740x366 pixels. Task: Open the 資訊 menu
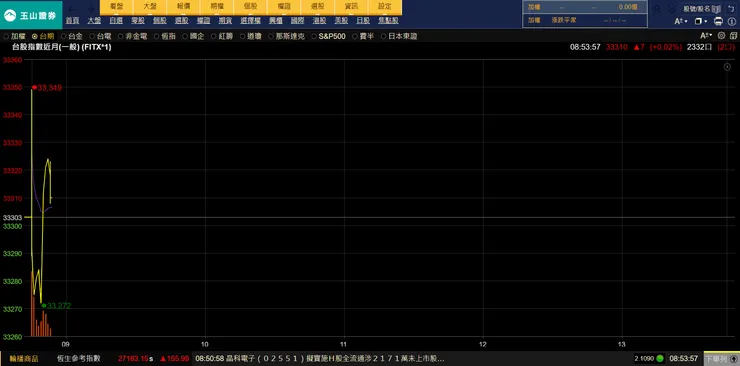(351, 7)
